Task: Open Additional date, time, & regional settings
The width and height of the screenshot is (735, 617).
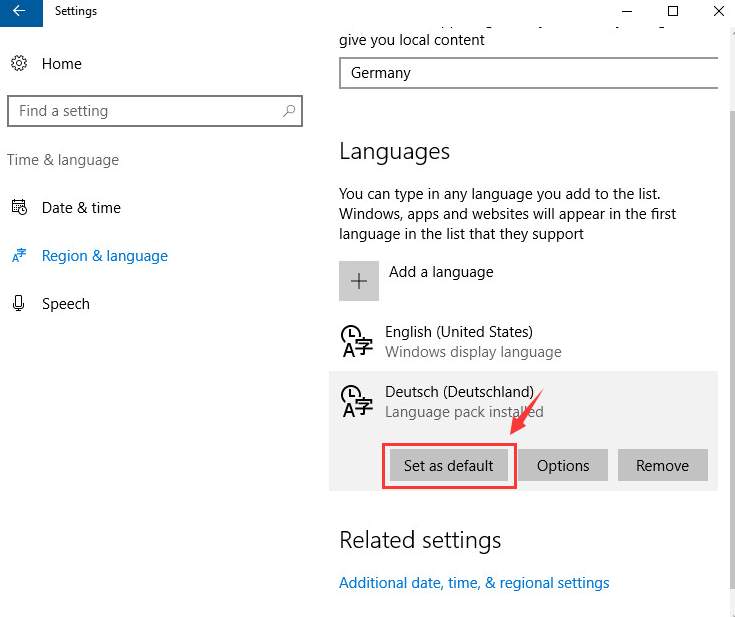Action: [474, 583]
